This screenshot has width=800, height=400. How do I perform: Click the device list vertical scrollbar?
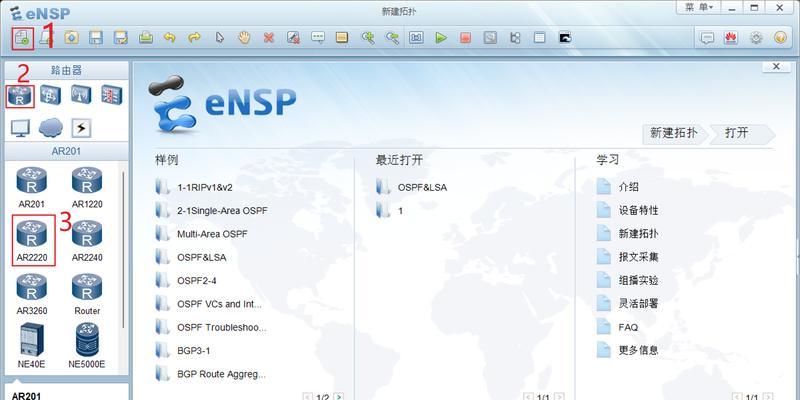pyautogui.click(x=123, y=250)
